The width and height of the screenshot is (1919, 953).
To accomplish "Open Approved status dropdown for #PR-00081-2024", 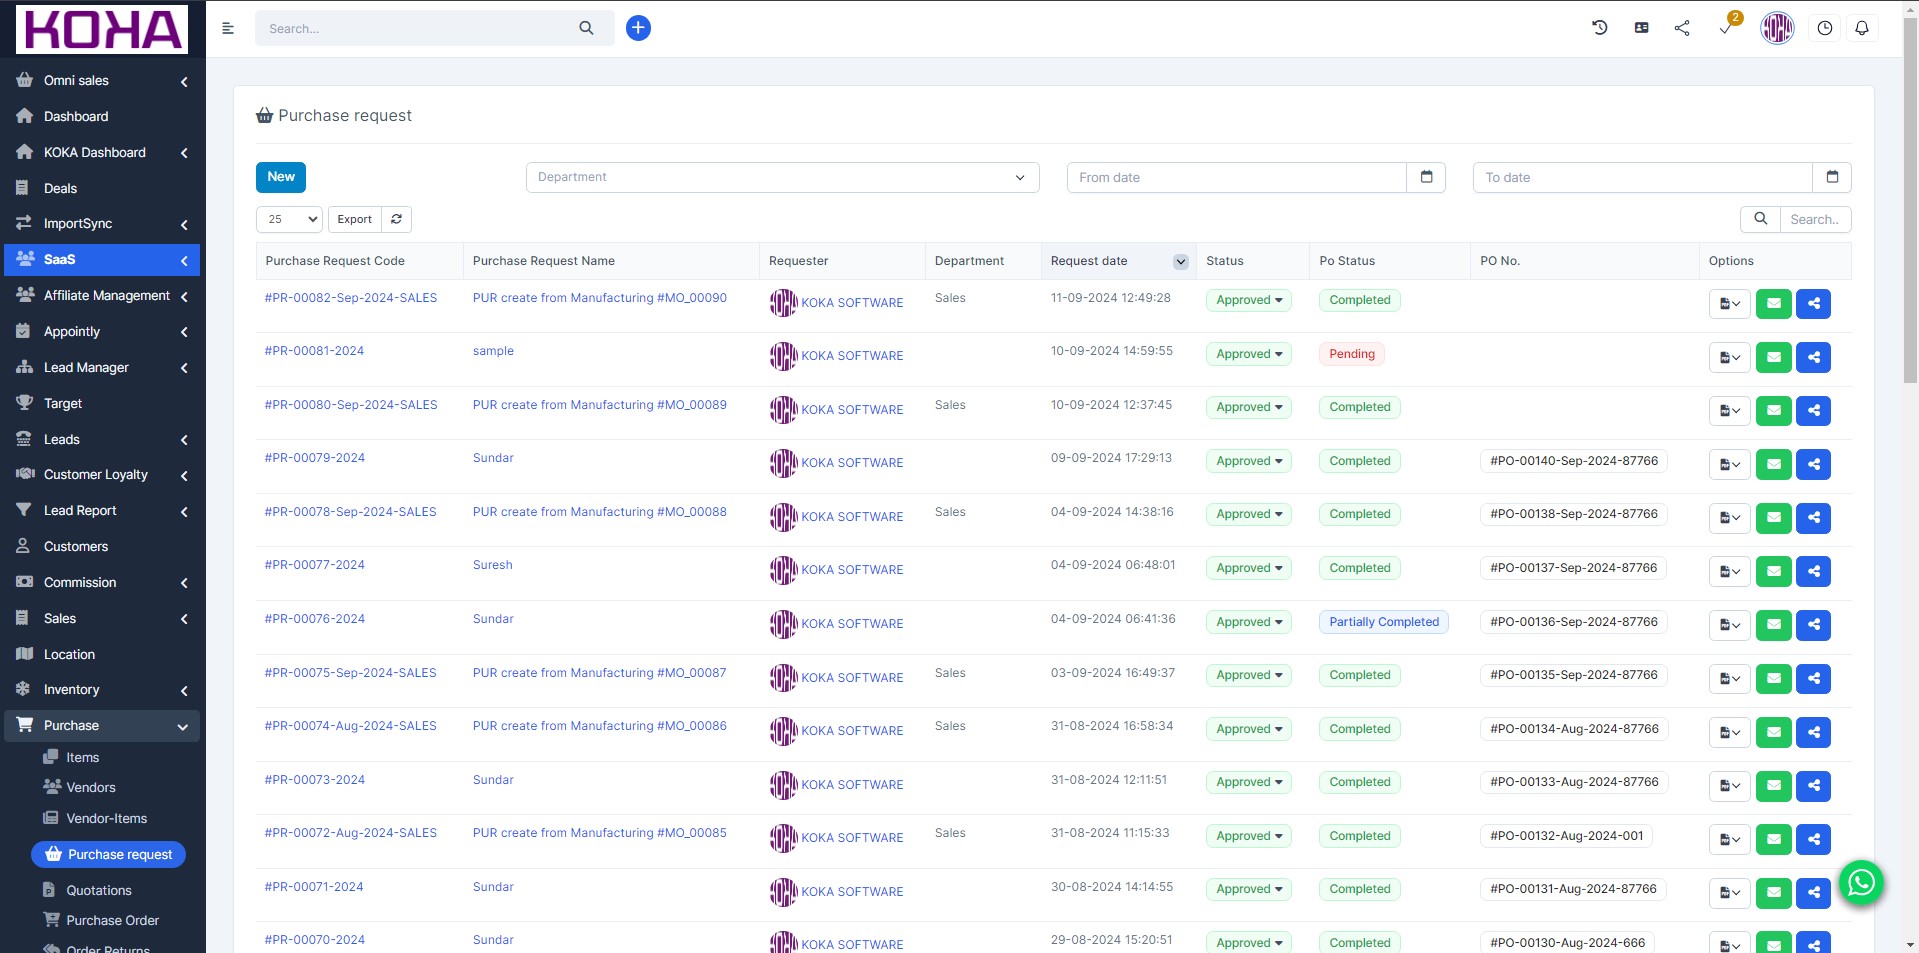I will (x=1248, y=354).
